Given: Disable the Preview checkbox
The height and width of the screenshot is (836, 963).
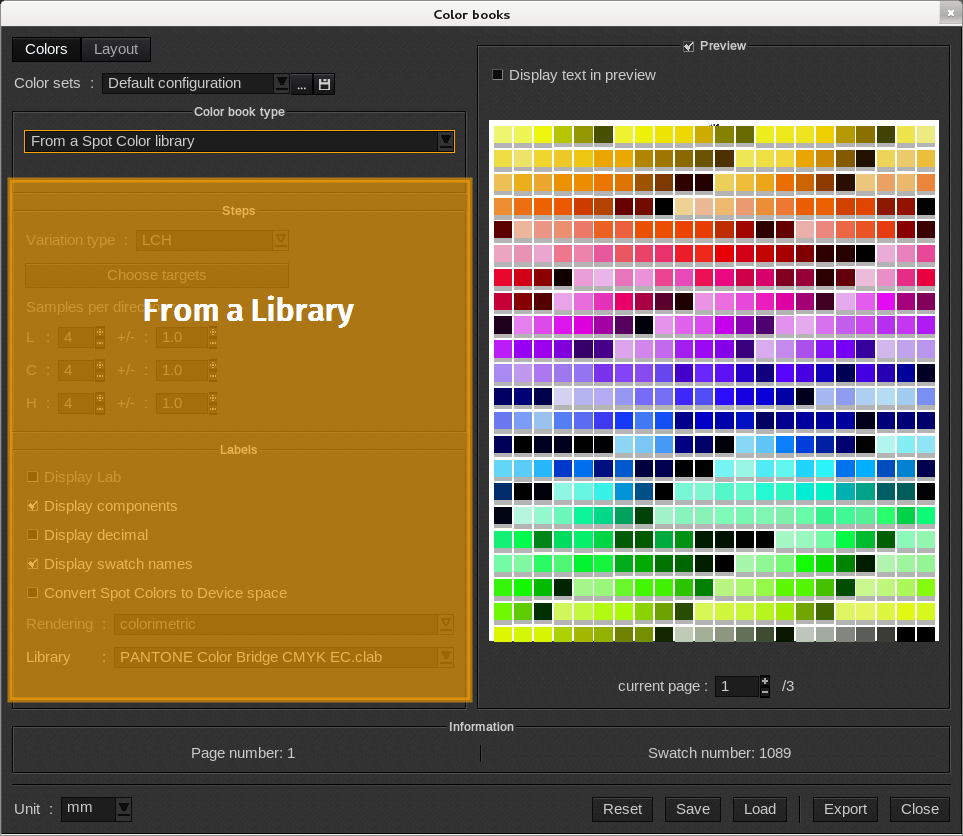Looking at the screenshot, I should coord(688,46).
